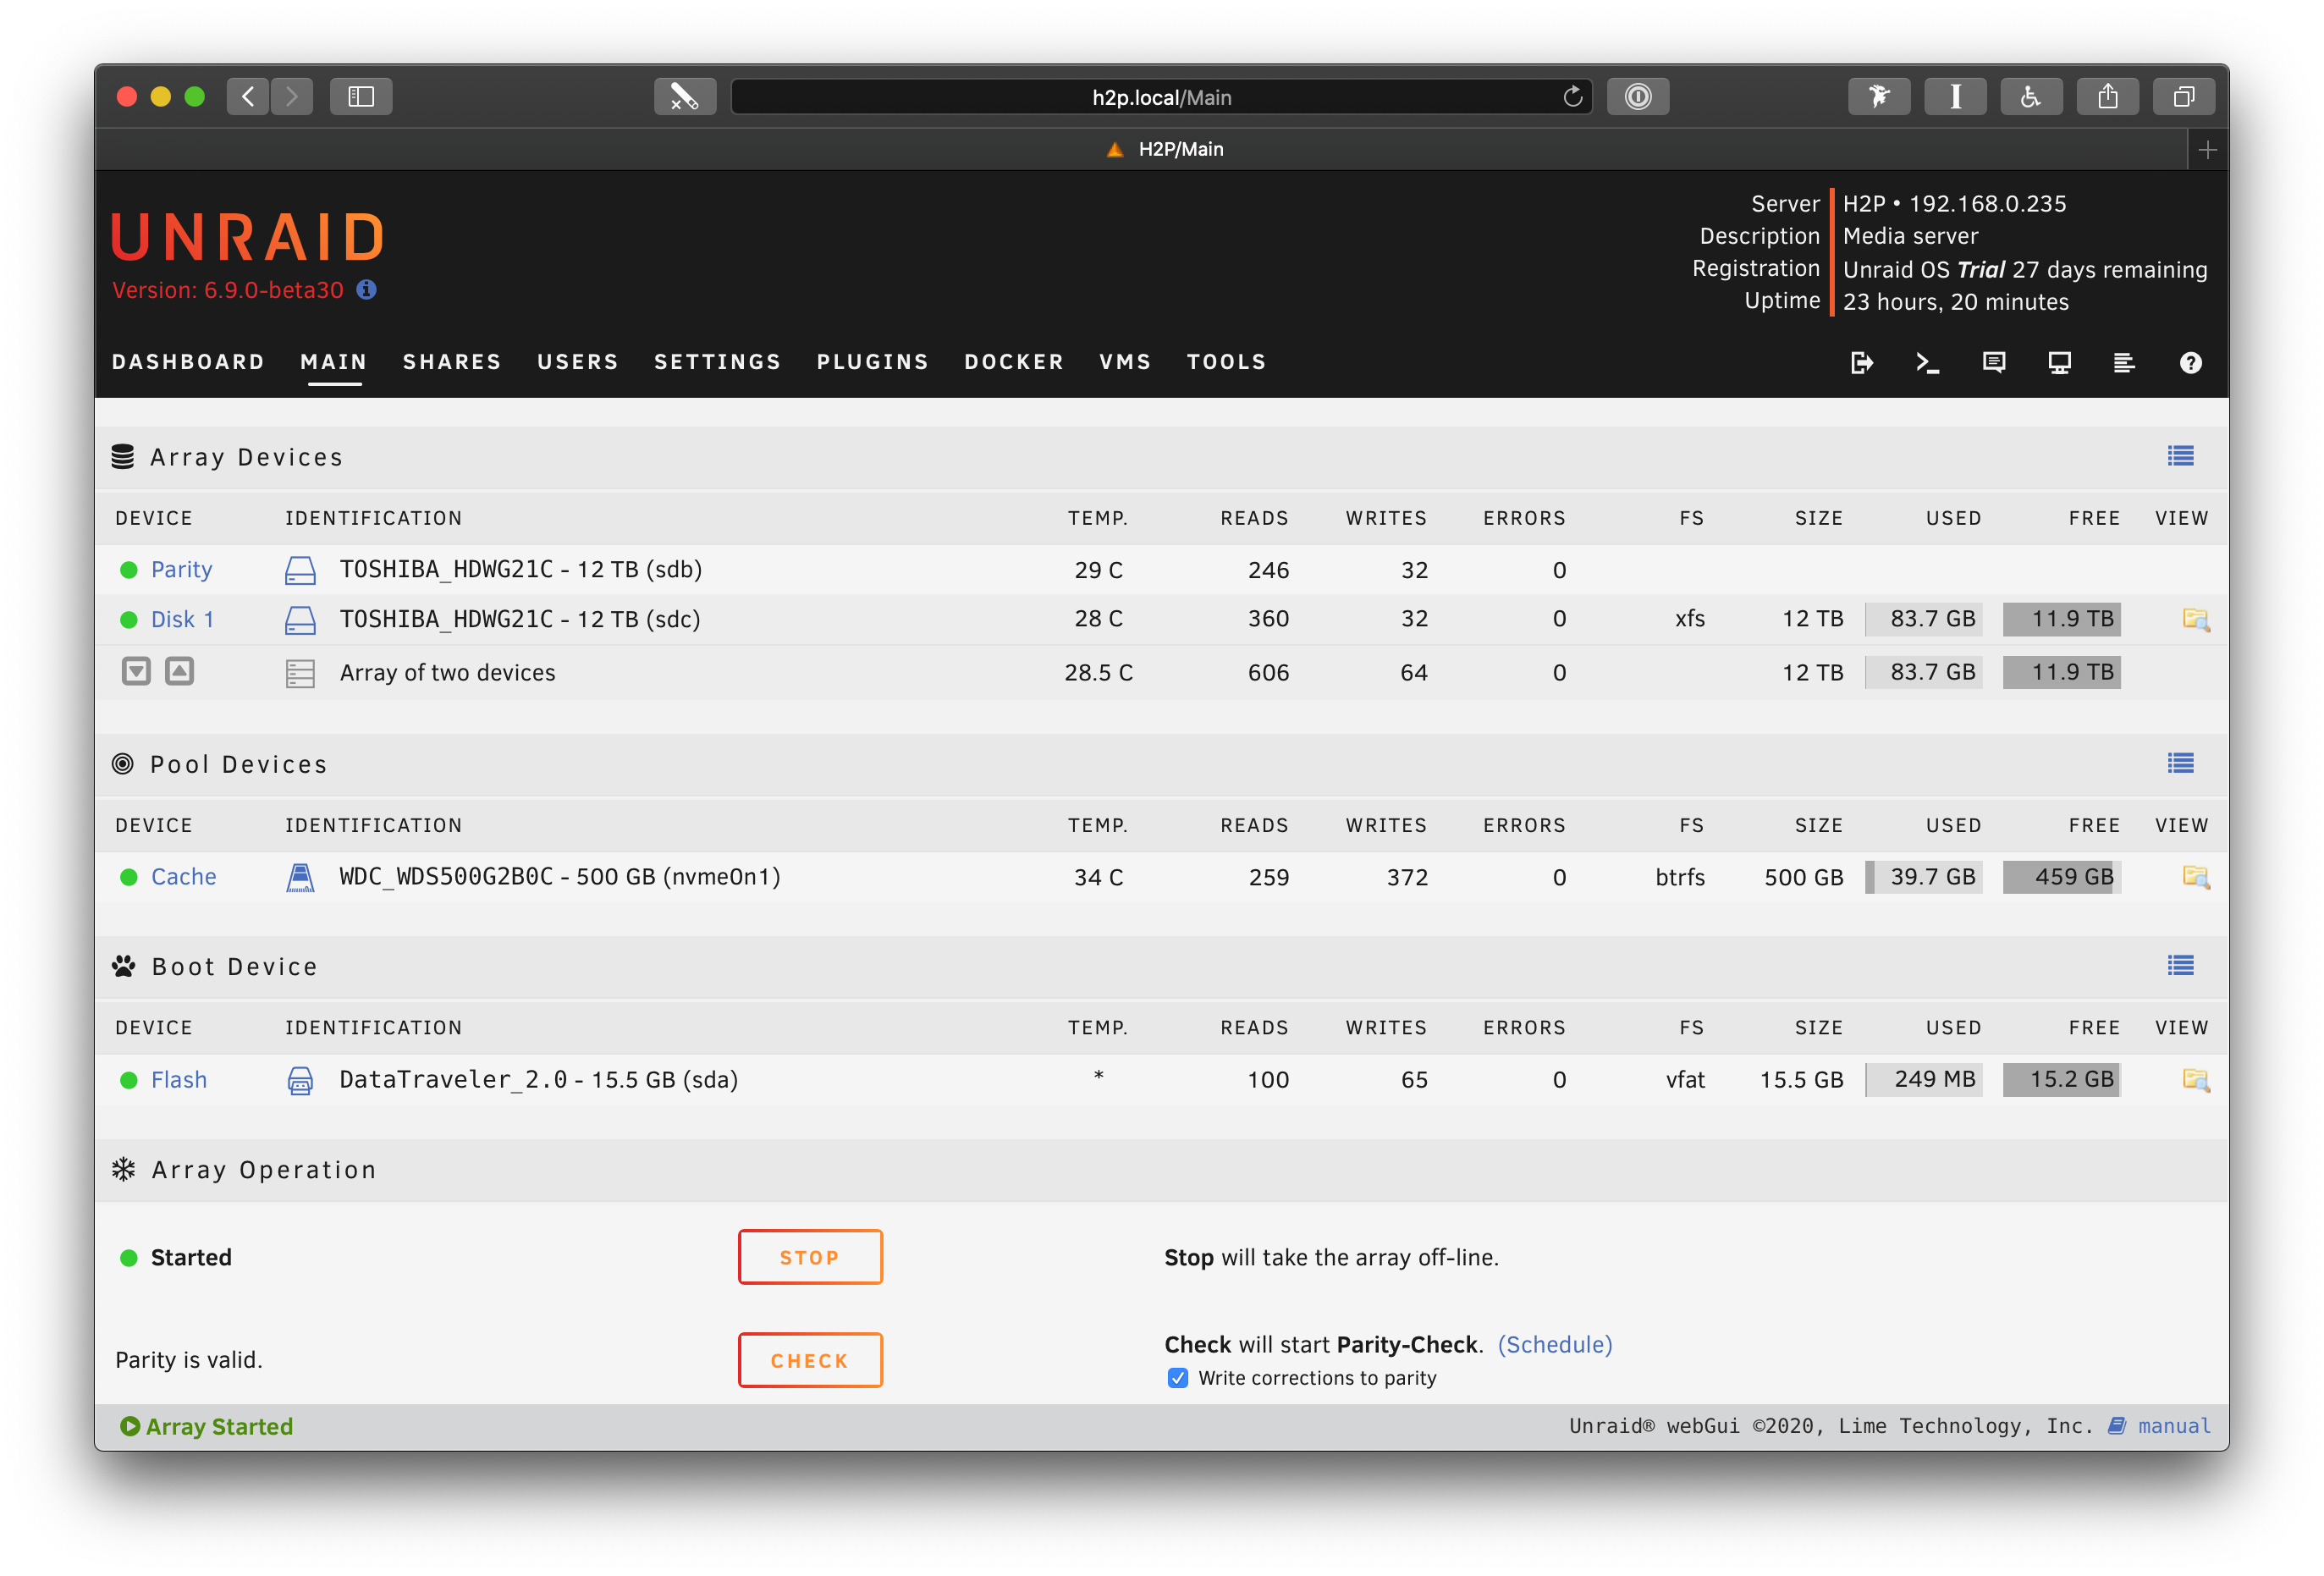Open the Disk 1 device link
Image resolution: width=2324 pixels, height=1576 pixels.
pyautogui.click(x=182, y=620)
